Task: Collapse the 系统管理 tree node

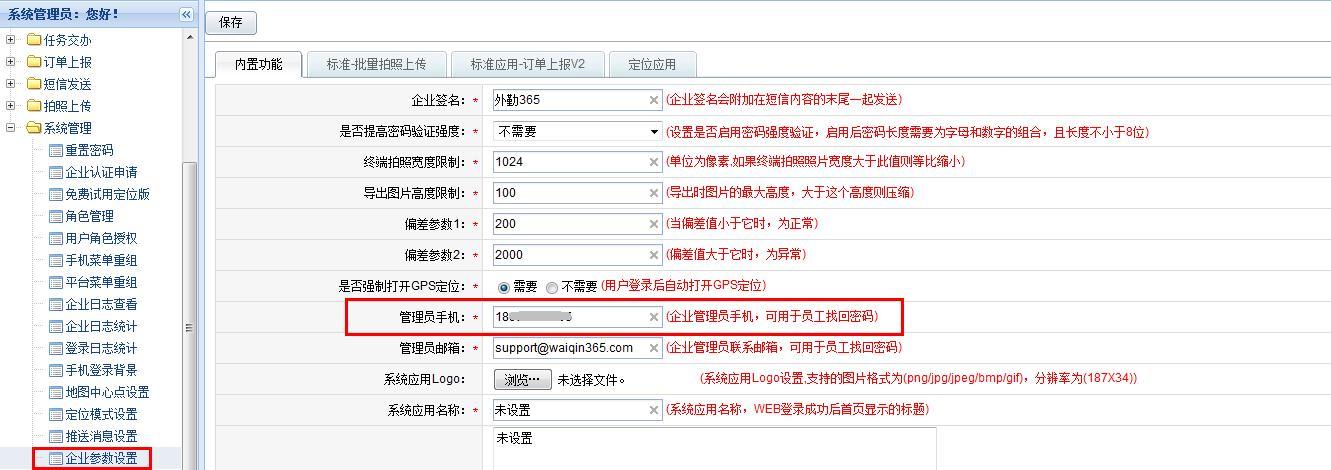Action: (11, 128)
